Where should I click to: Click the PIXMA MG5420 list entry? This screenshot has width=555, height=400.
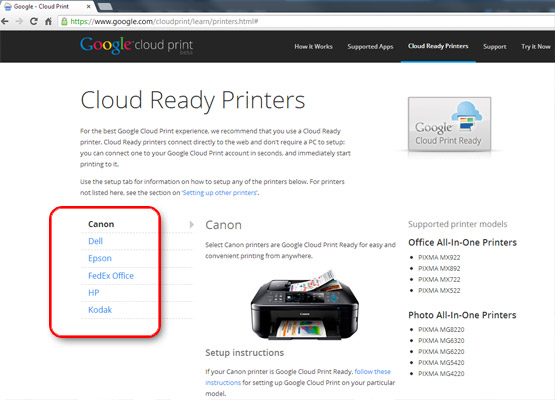tap(441, 362)
